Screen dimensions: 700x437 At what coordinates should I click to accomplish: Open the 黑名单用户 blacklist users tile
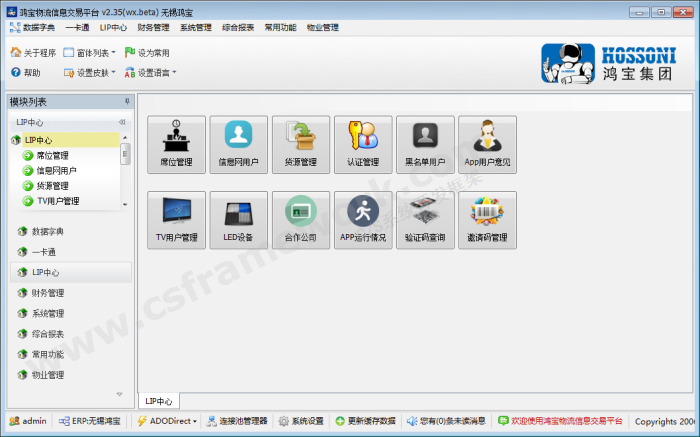(425, 145)
